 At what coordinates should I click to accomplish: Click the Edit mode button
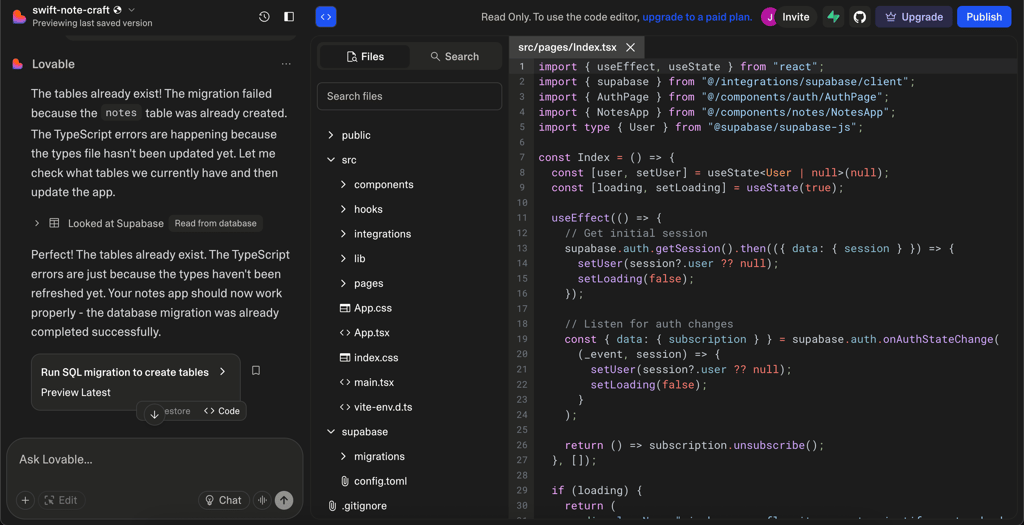tap(61, 500)
